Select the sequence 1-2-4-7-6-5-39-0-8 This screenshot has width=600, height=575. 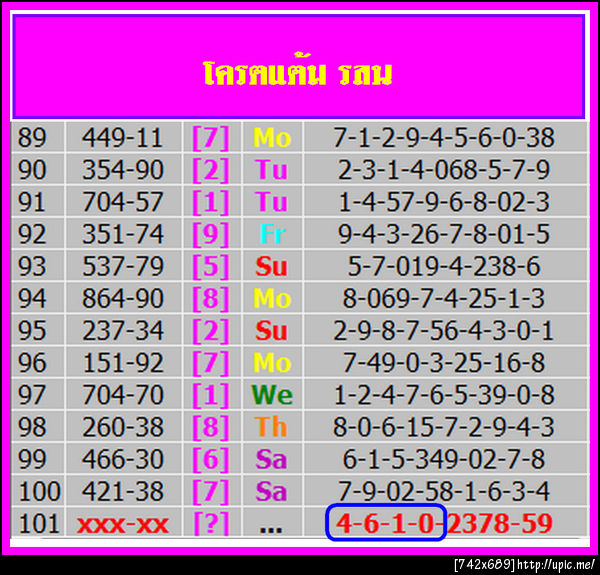coord(444,394)
